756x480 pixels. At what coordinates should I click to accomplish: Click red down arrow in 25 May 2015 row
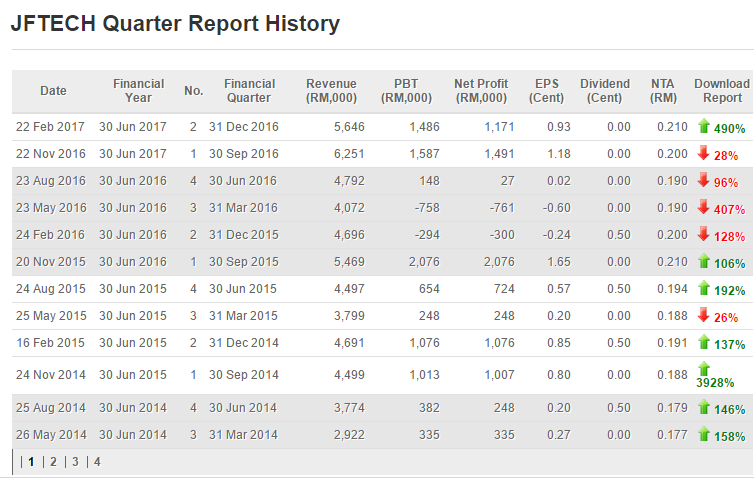[703, 315]
